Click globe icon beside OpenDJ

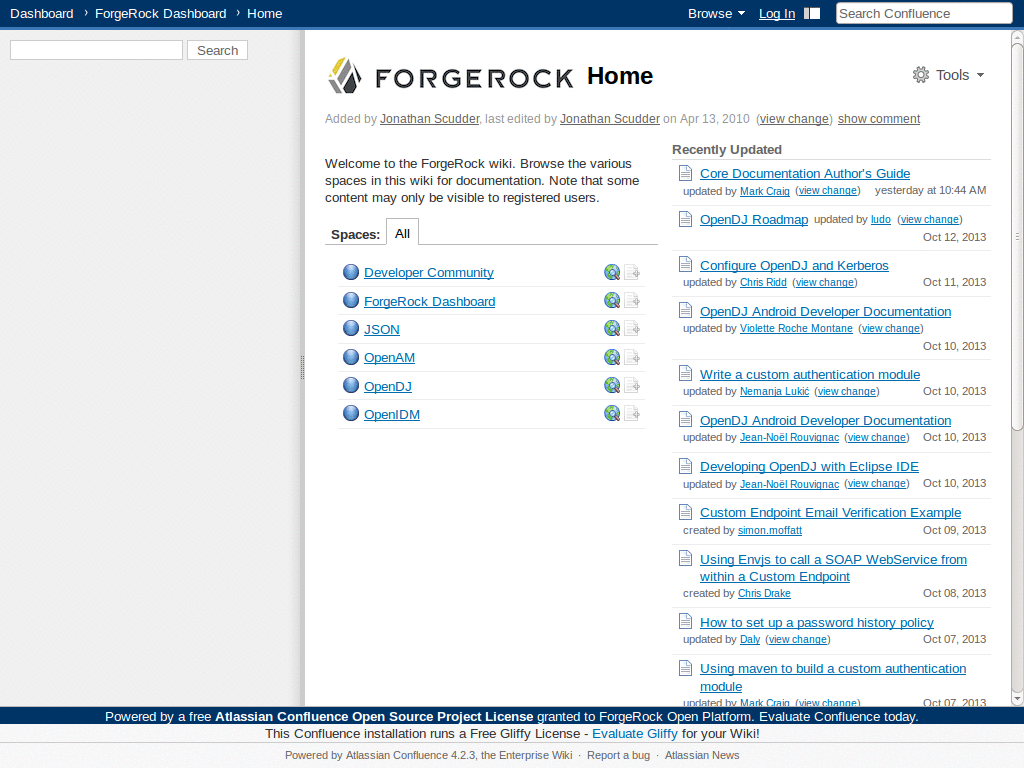pos(351,385)
